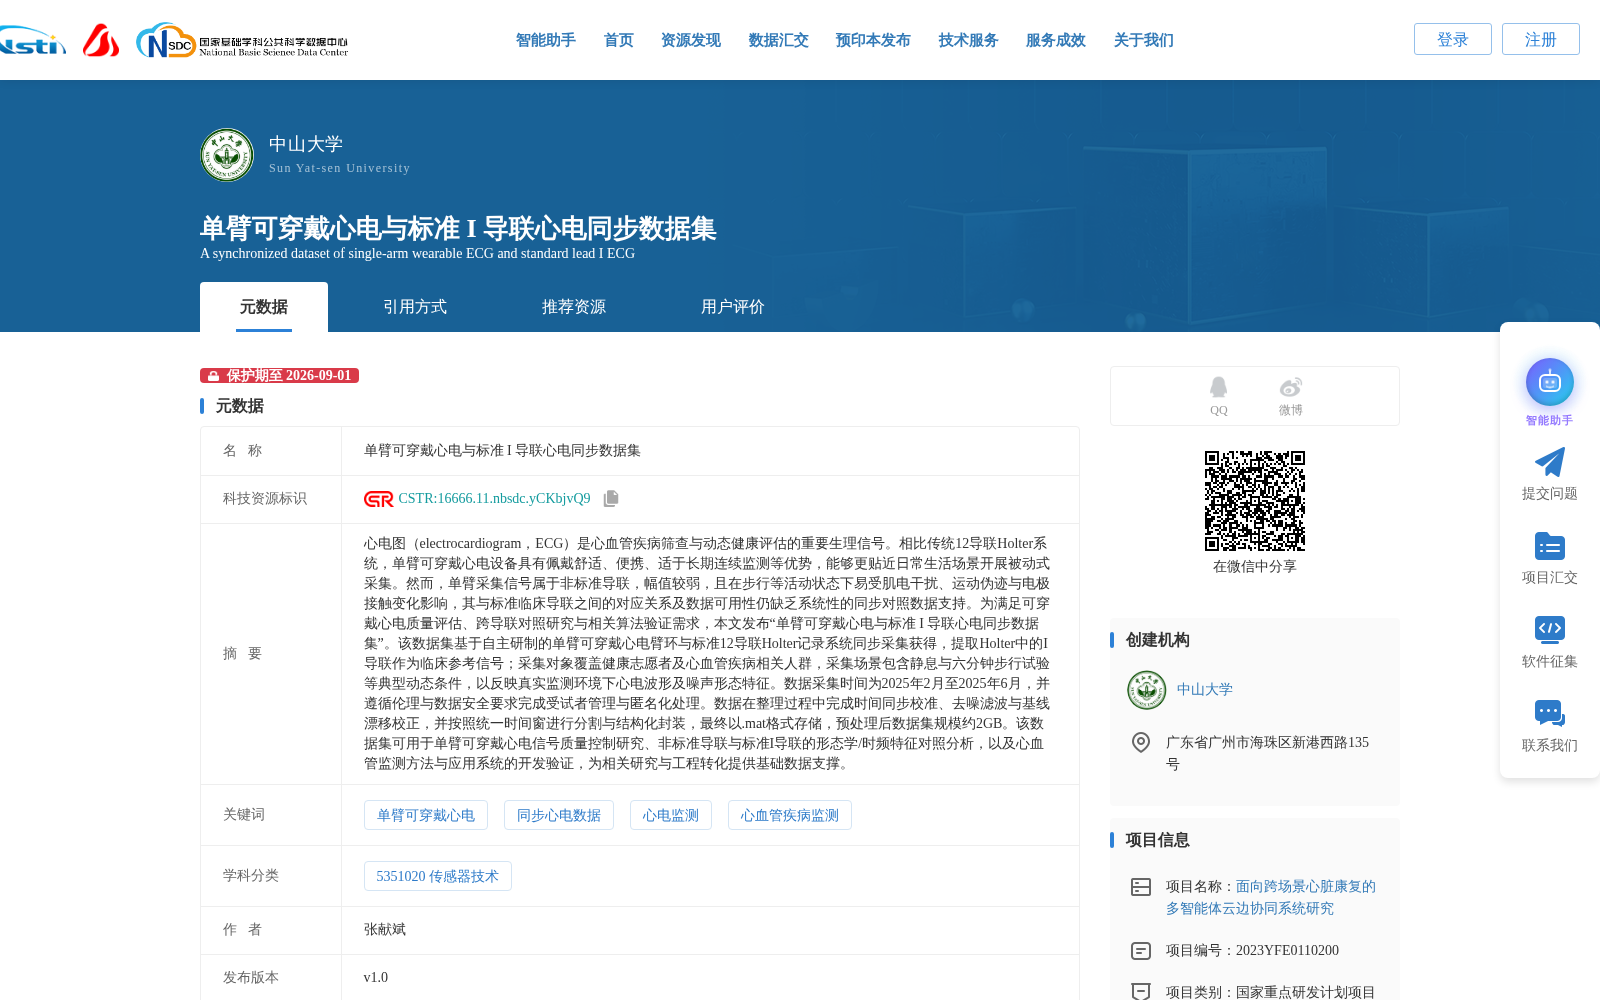The width and height of the screenshot is (1600, 1000).
Task: Open 智能助手 in the top navigation
Action: (x=546, y=40)
